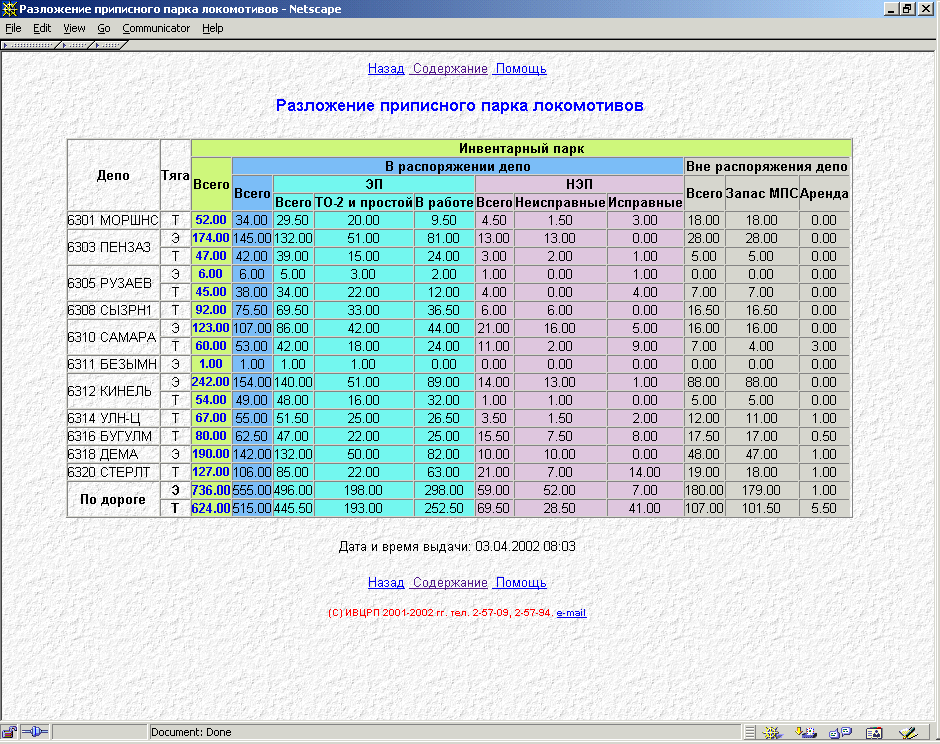
Task: Open the View menu
Action: point(74,28)
